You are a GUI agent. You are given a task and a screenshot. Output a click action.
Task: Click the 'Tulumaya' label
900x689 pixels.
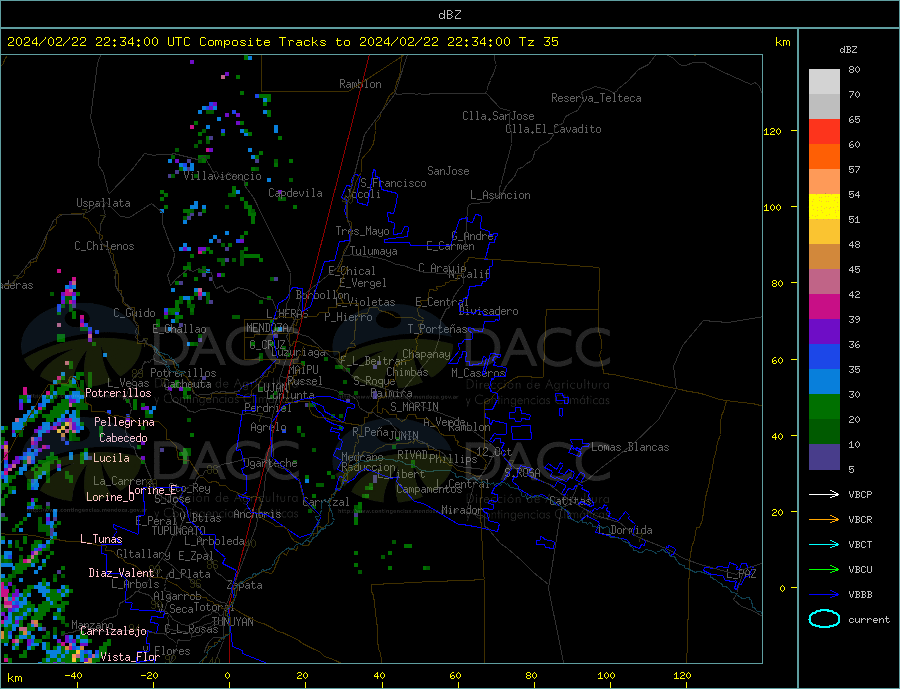click(374, 251)
